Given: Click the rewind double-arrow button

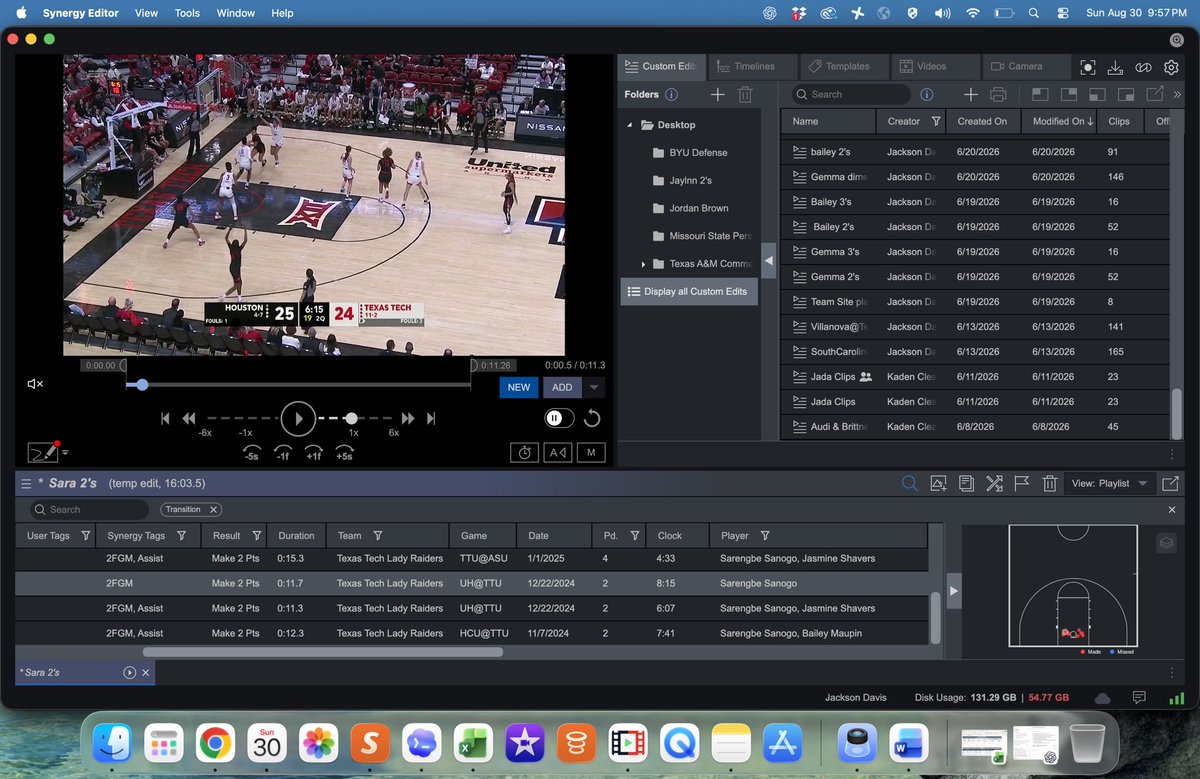Looking at the screenshot, I should pyautogui.click(x=189, y=418).
